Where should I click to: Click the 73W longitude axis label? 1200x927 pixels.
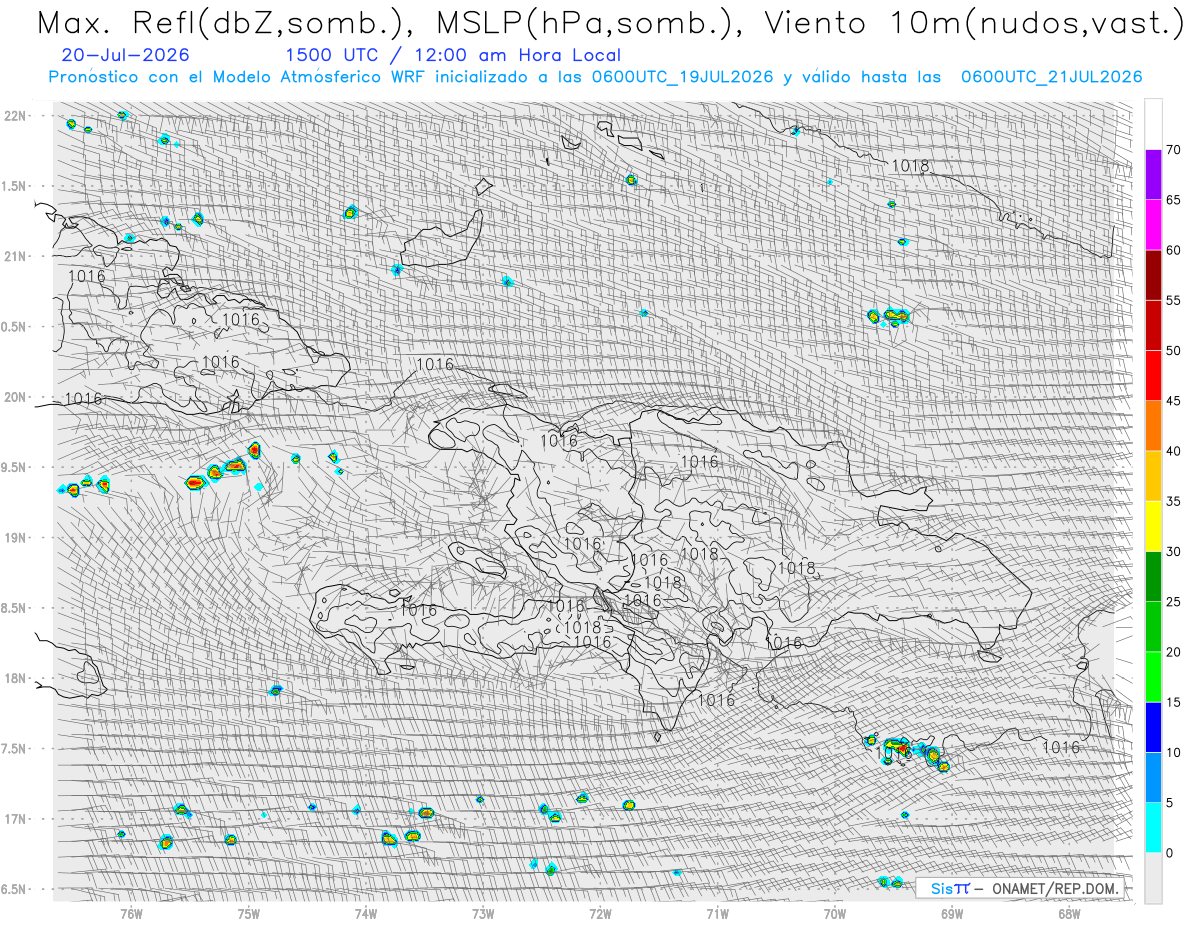click(483, 912)
